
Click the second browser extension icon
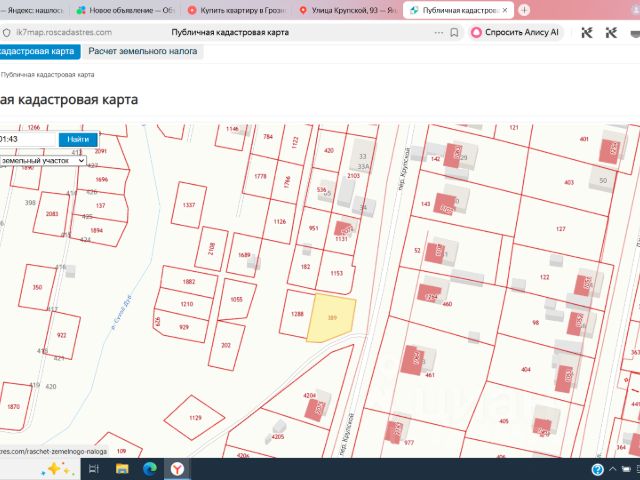click(x=611, y=33)
